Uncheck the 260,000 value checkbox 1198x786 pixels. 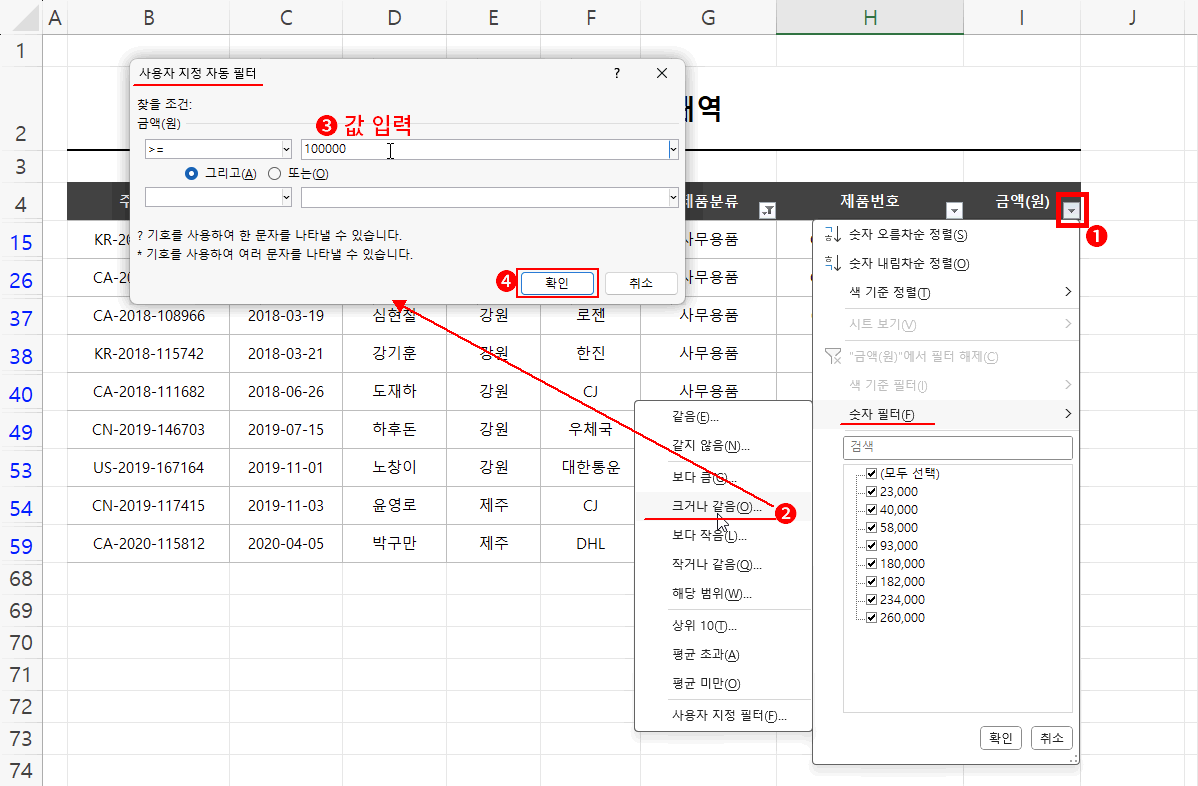[x=871, y=617]
